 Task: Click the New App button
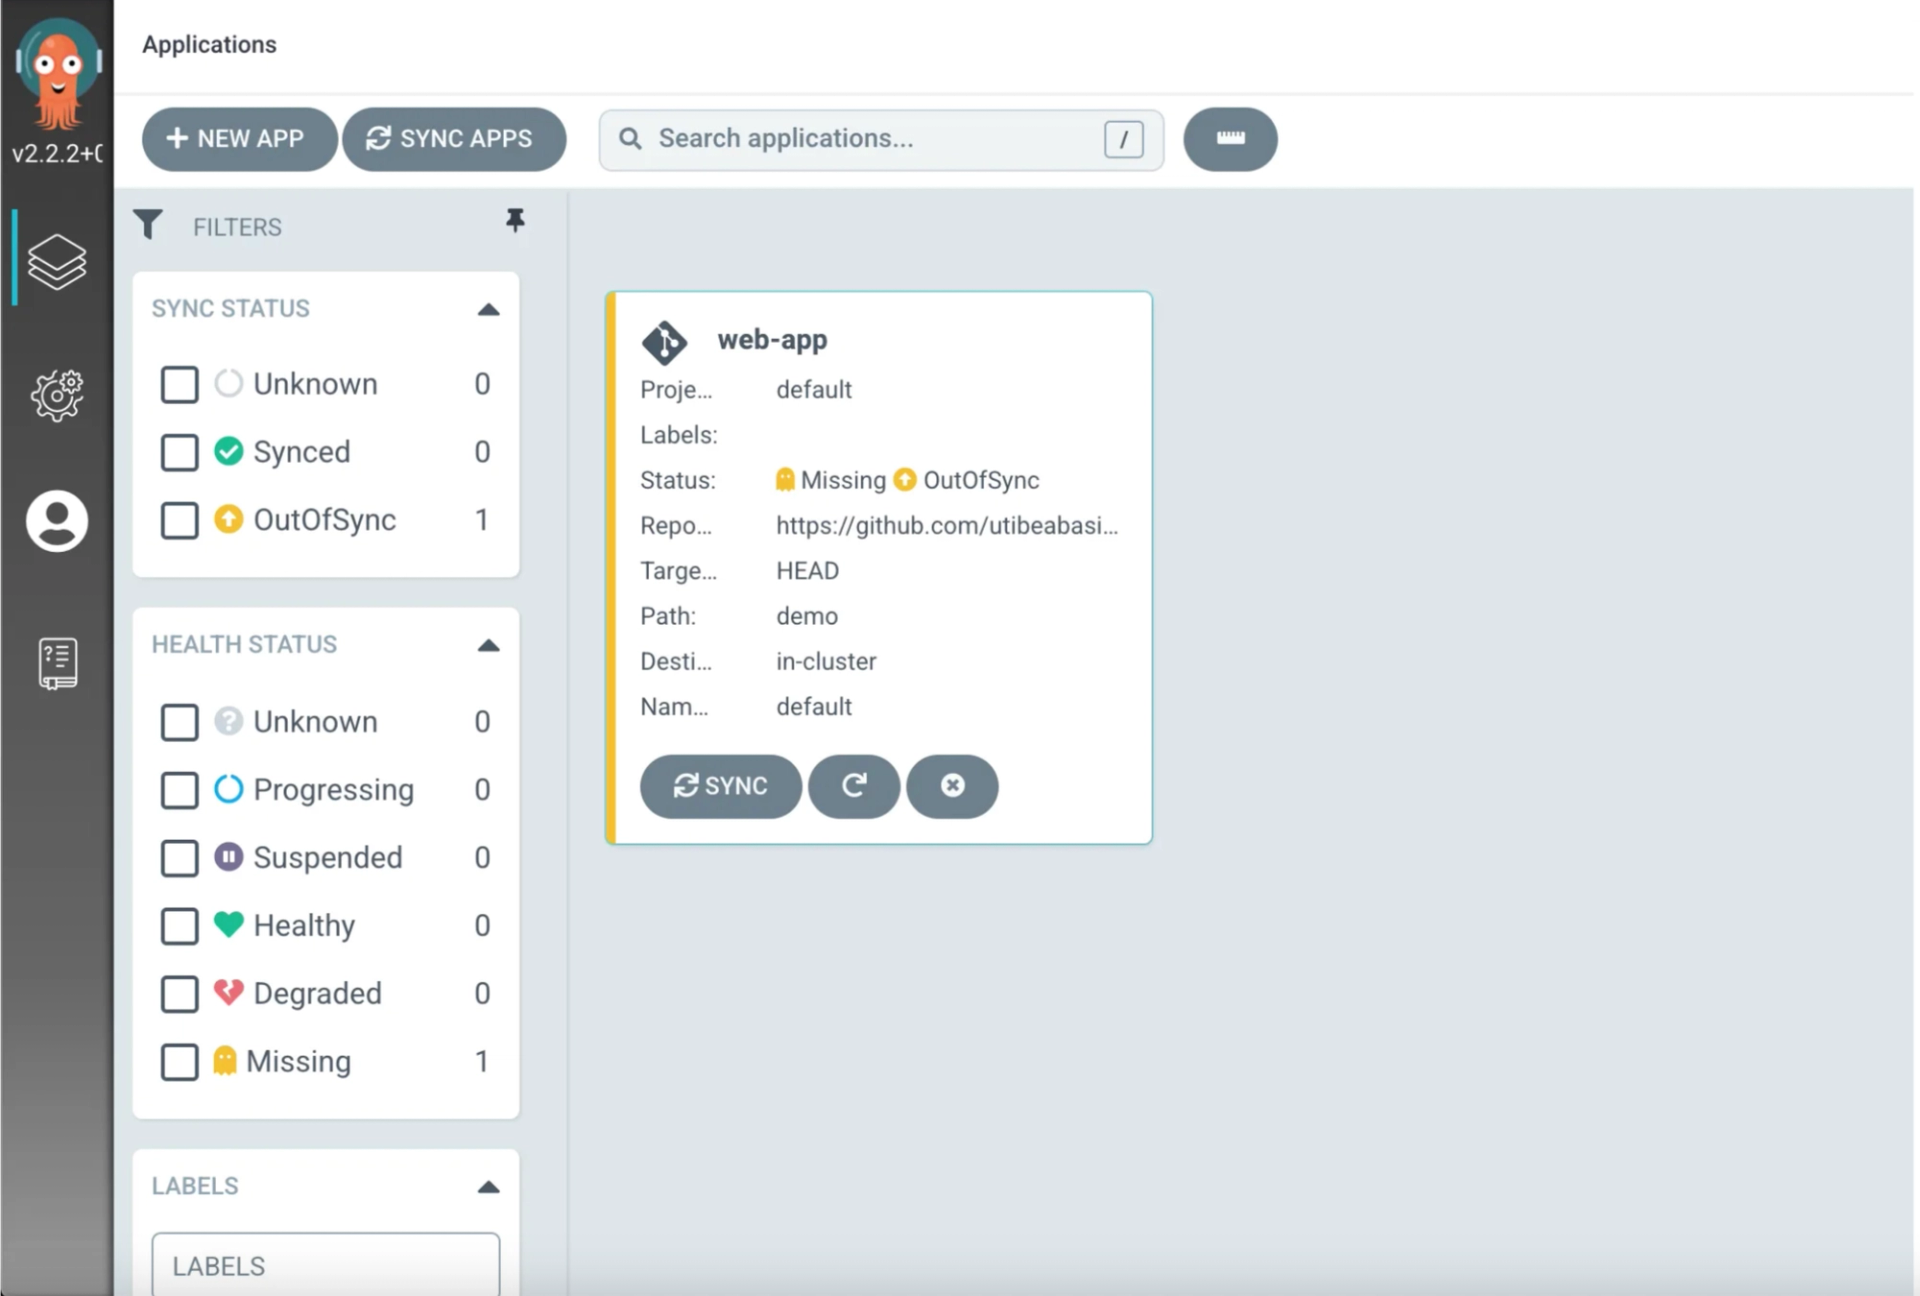239,139
